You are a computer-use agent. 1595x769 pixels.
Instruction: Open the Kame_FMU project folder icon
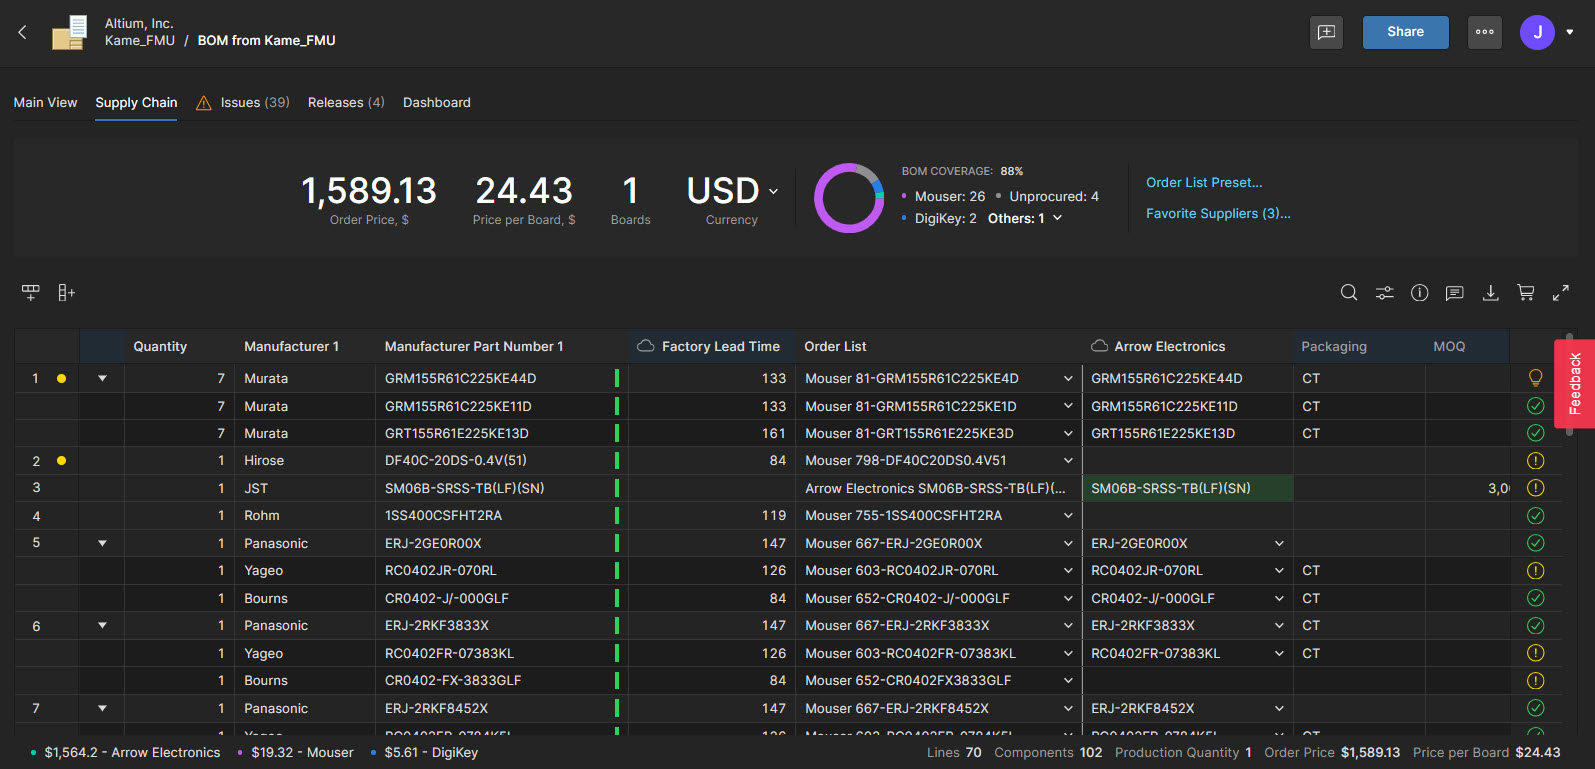click(70, 32)
